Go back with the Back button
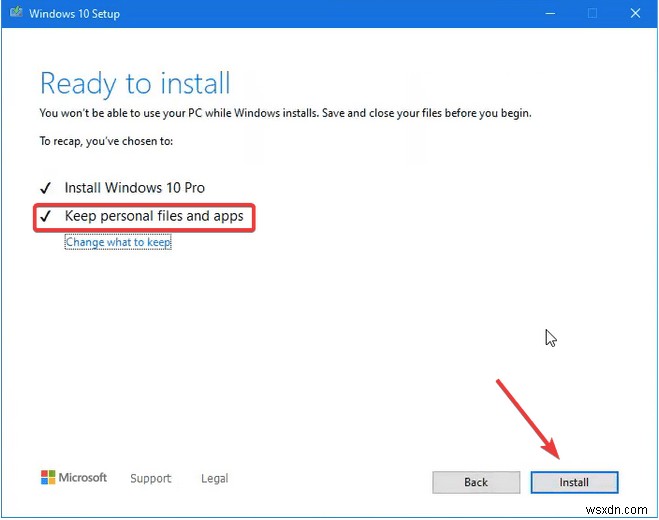 476,482
